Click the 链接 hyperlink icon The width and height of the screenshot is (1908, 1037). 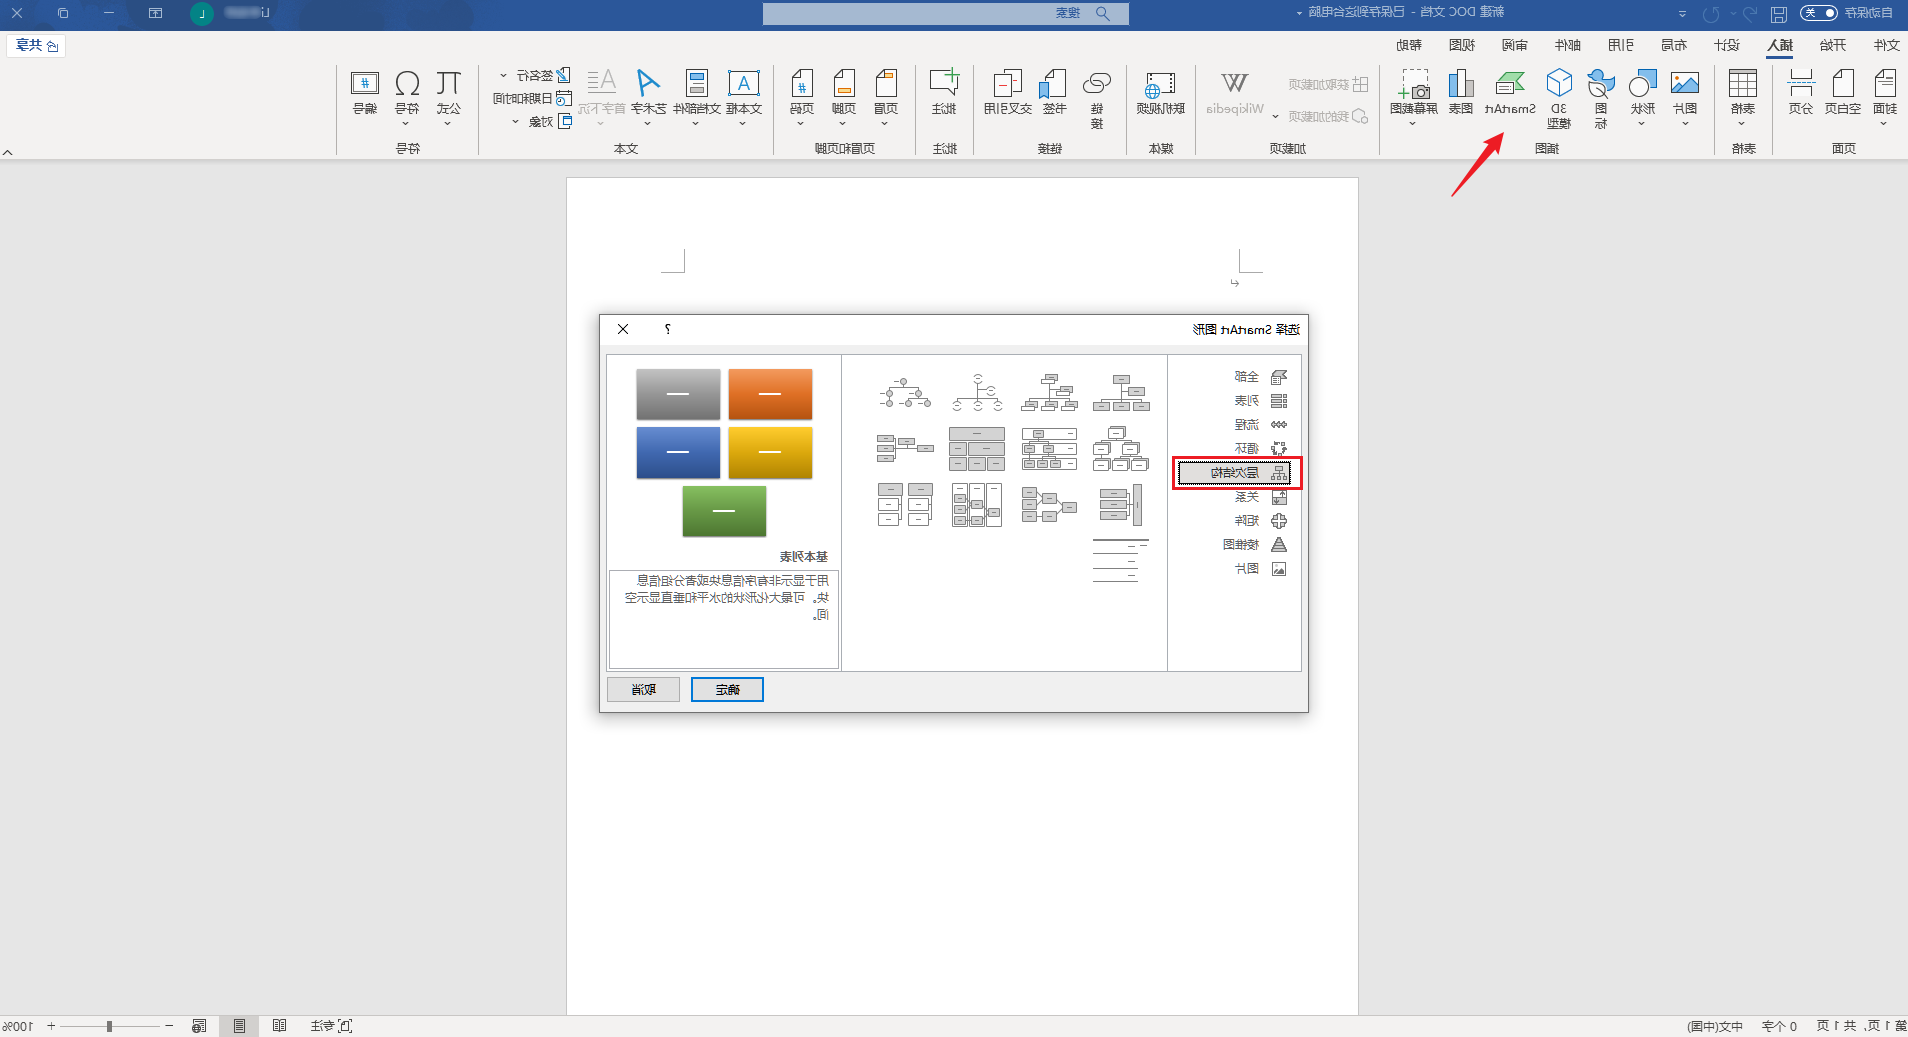coord(1097,98)
